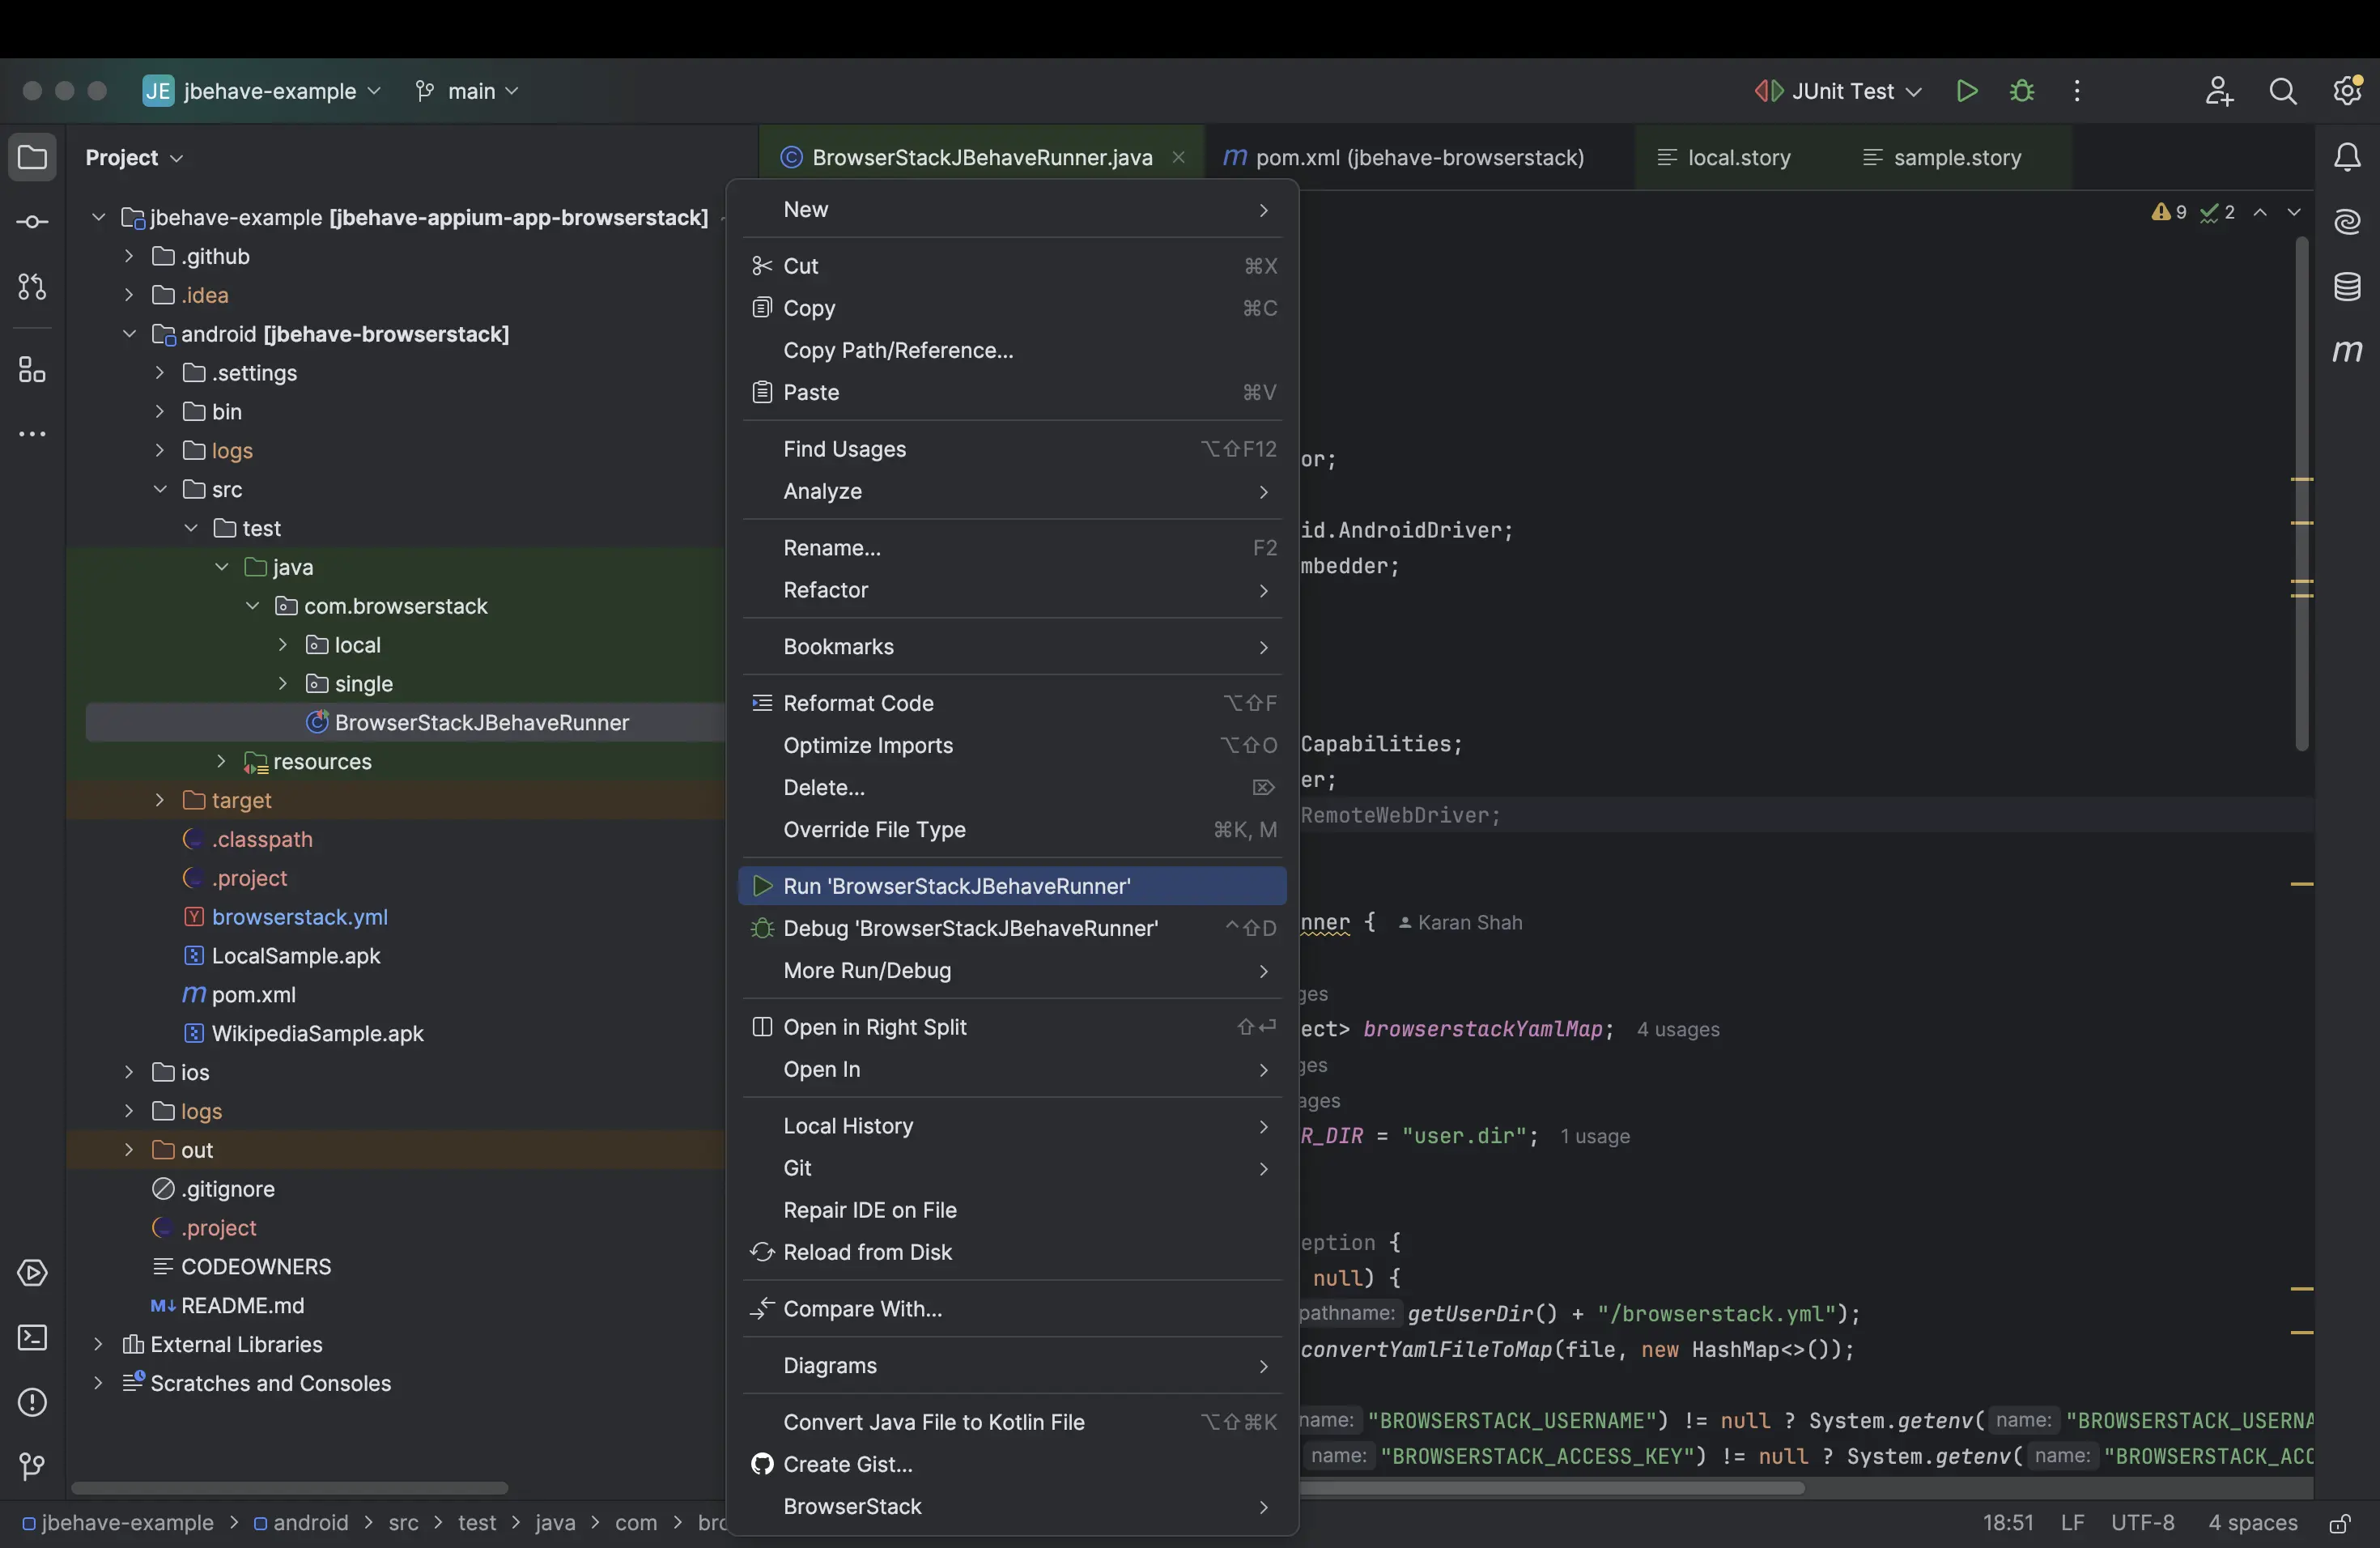The width and height of the screenshot is (2380, 1548).
Task: Open the Commit tool window icon
Action: 32,222
